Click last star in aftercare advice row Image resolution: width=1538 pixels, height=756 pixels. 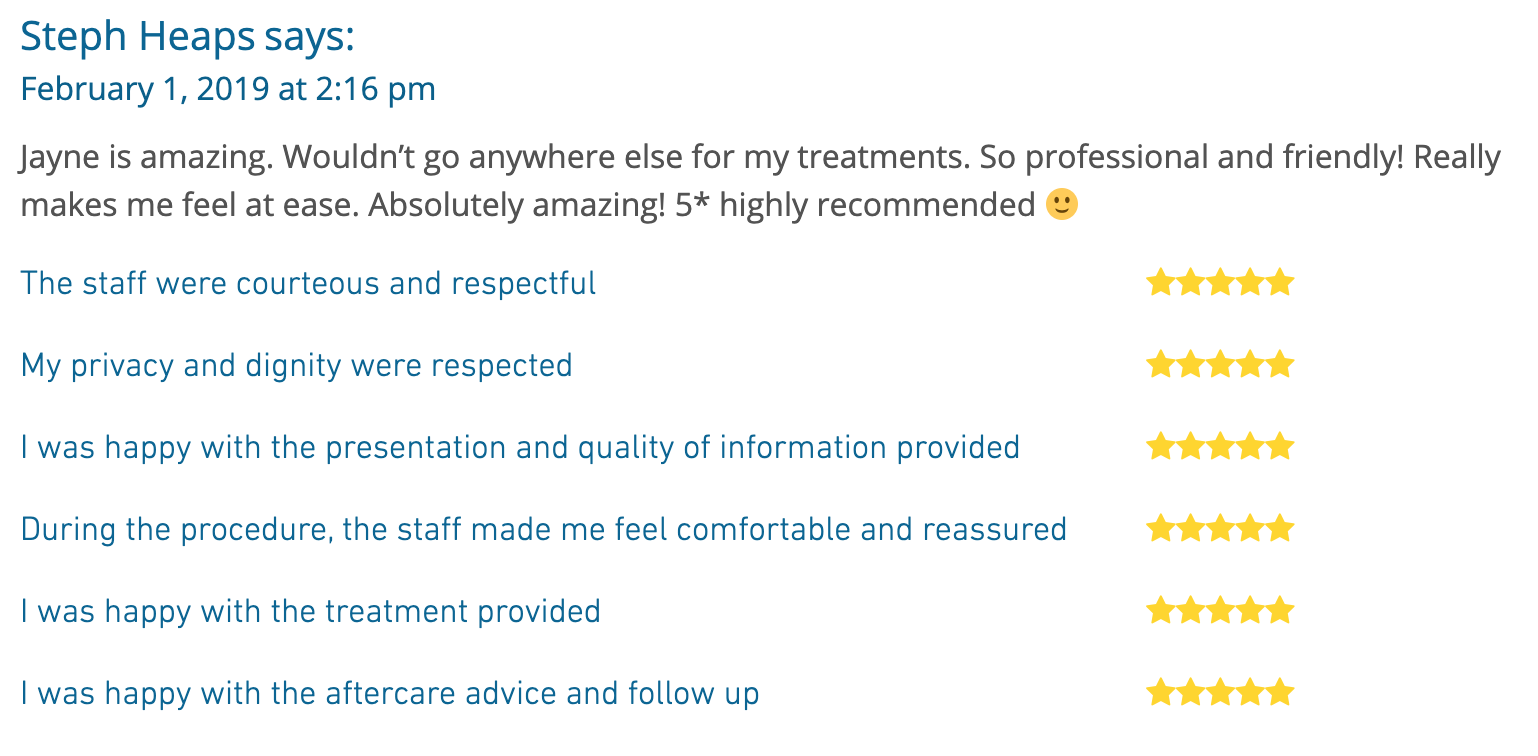pyautogui.click(x=1280, y=693)
